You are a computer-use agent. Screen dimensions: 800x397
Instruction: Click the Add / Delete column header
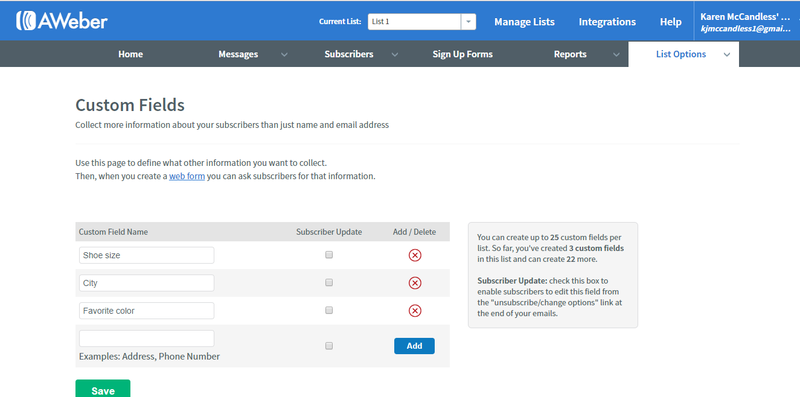point(414,232)
